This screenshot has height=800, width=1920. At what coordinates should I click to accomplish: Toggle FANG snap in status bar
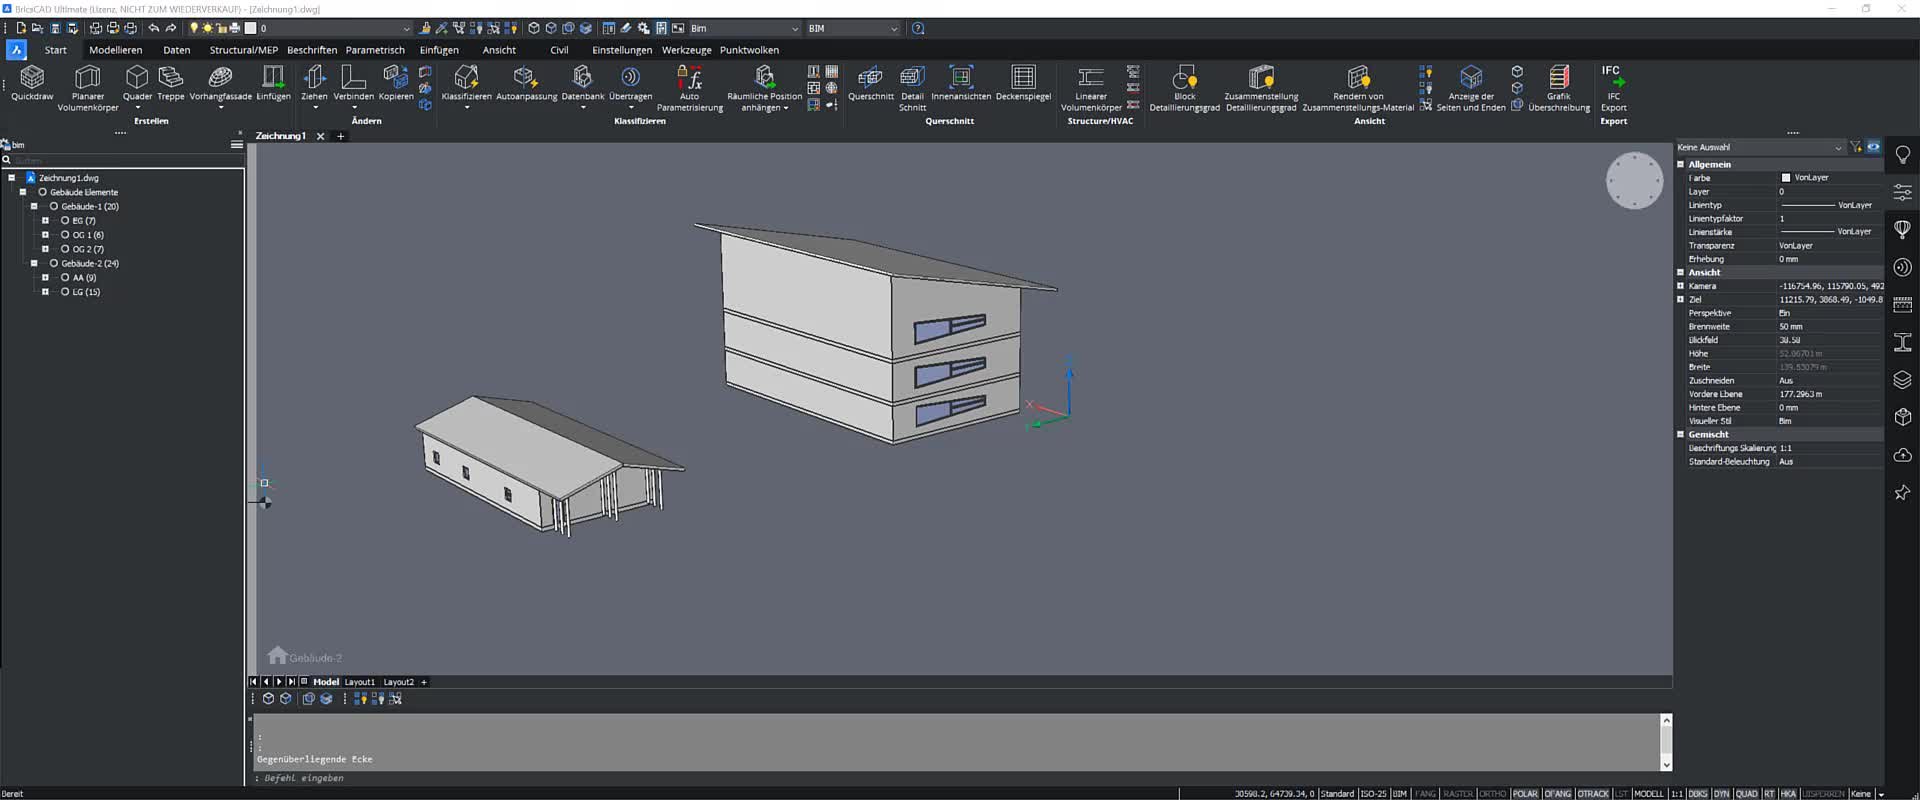1425,793
